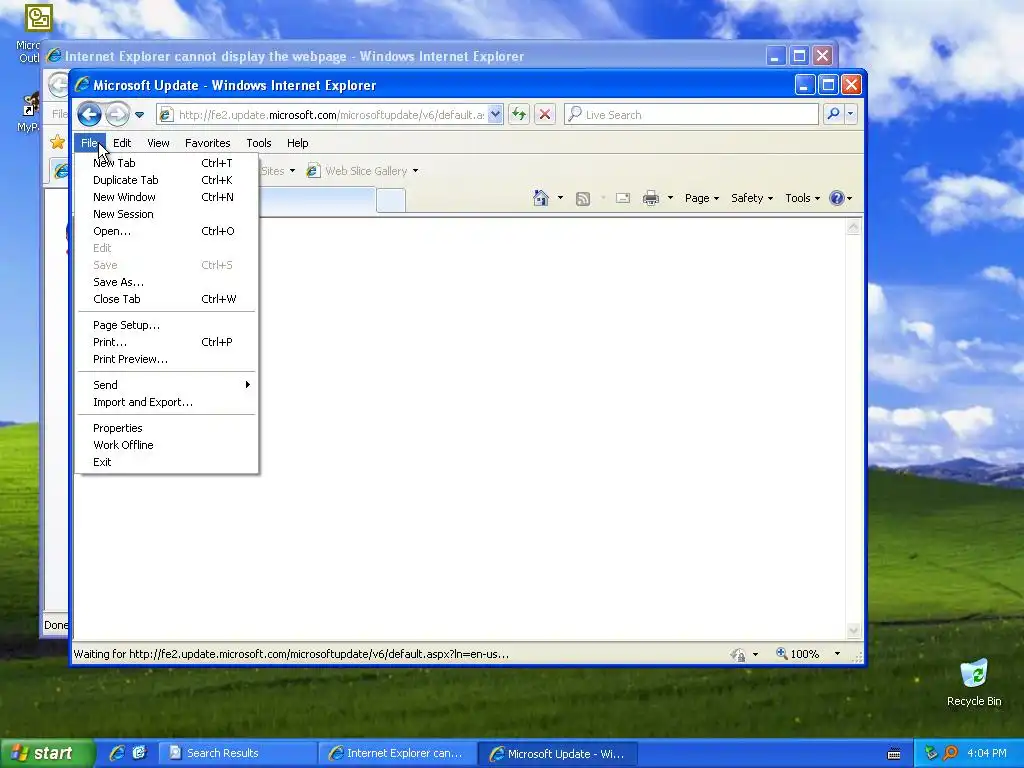This screenshot has width=1024, height=768.
Task: Click the red Stop loading icon
Action: click(545, 115)
